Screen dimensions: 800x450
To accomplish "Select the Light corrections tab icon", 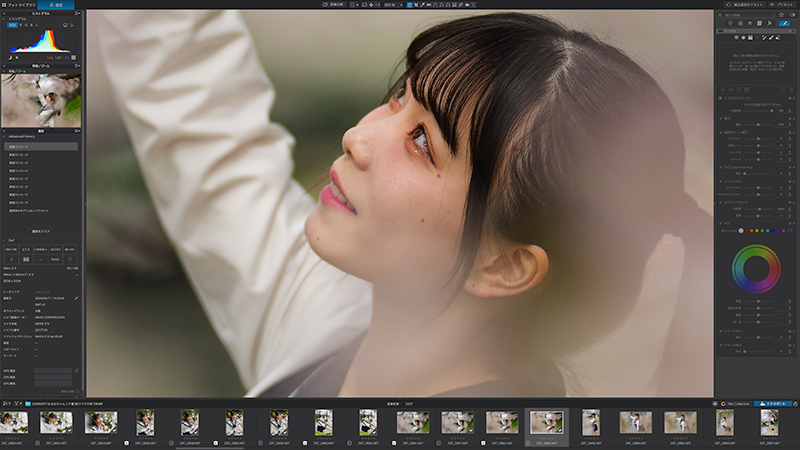I will coord(730,23).
